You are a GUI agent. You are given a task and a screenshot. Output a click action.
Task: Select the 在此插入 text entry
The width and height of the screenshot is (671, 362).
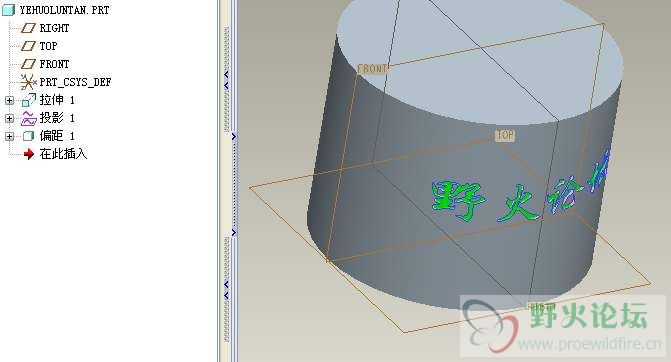pyautogui.click(x=63, y=154)
